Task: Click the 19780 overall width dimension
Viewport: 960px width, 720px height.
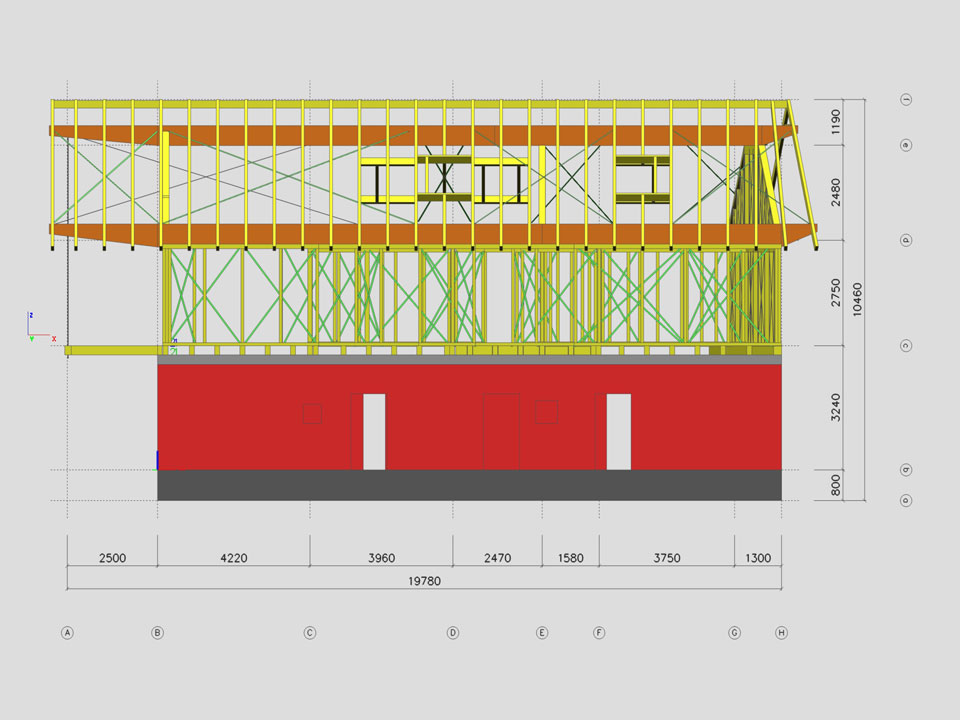Action: (424, 581)
